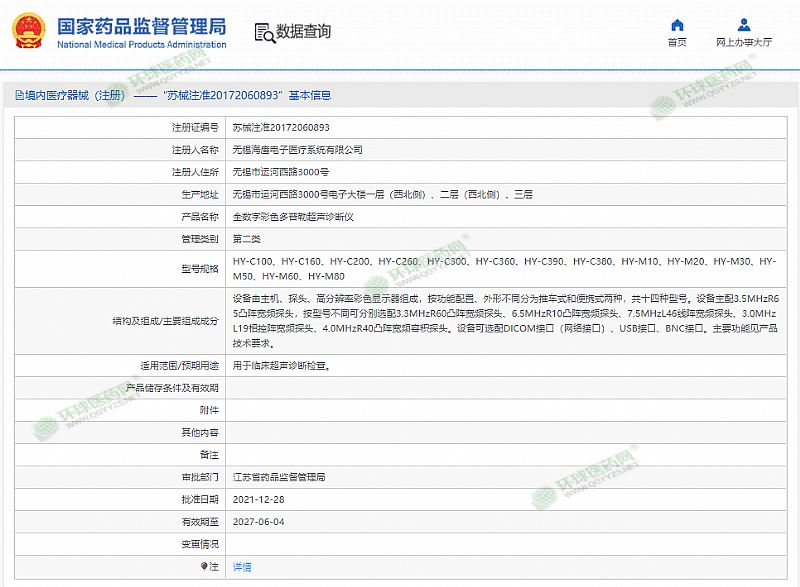Click the approving department 江苏省药品监督管理局

(279, 478)
